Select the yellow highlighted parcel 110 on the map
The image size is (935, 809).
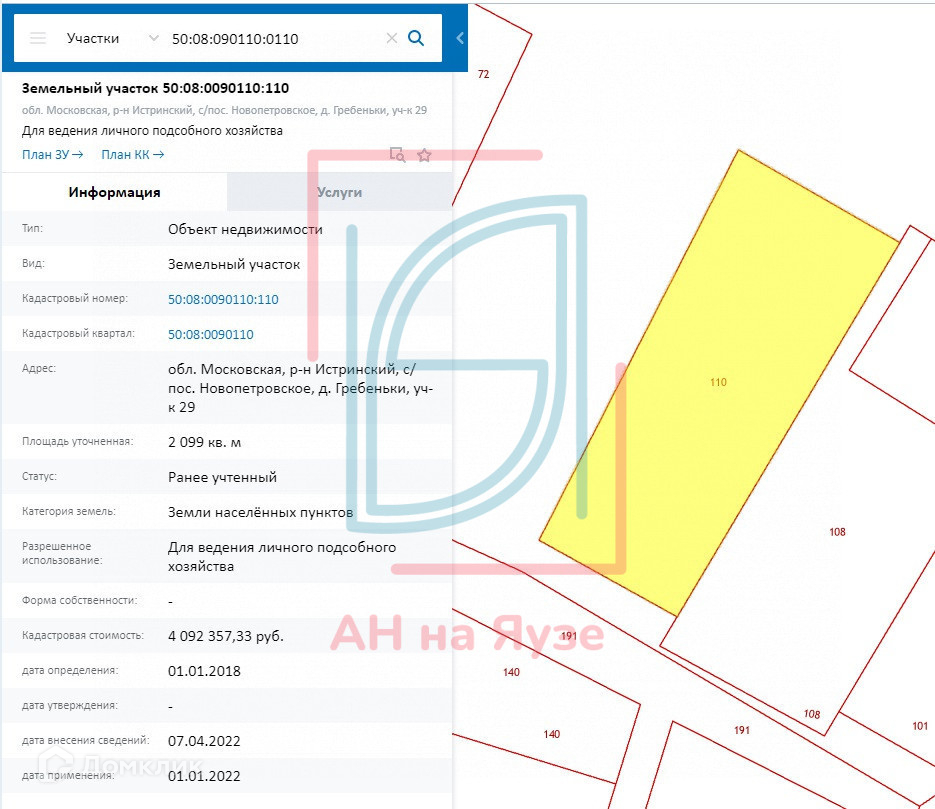point(718,382)
